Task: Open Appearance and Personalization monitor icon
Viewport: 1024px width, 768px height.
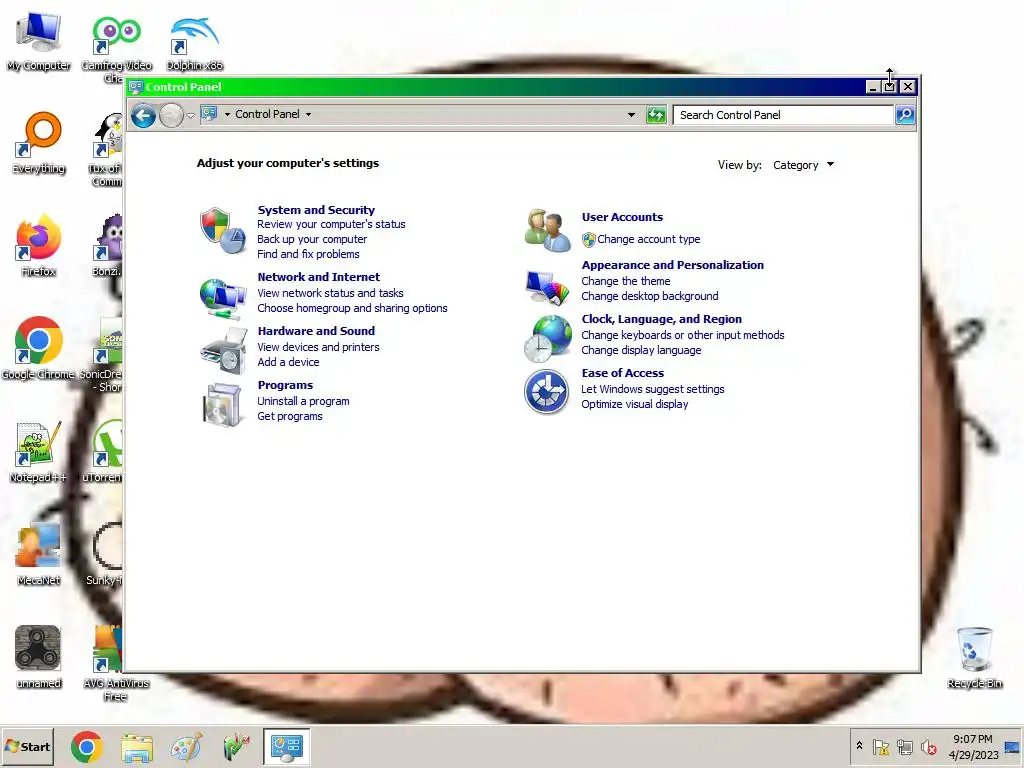Action: click(x=547, y=287)
